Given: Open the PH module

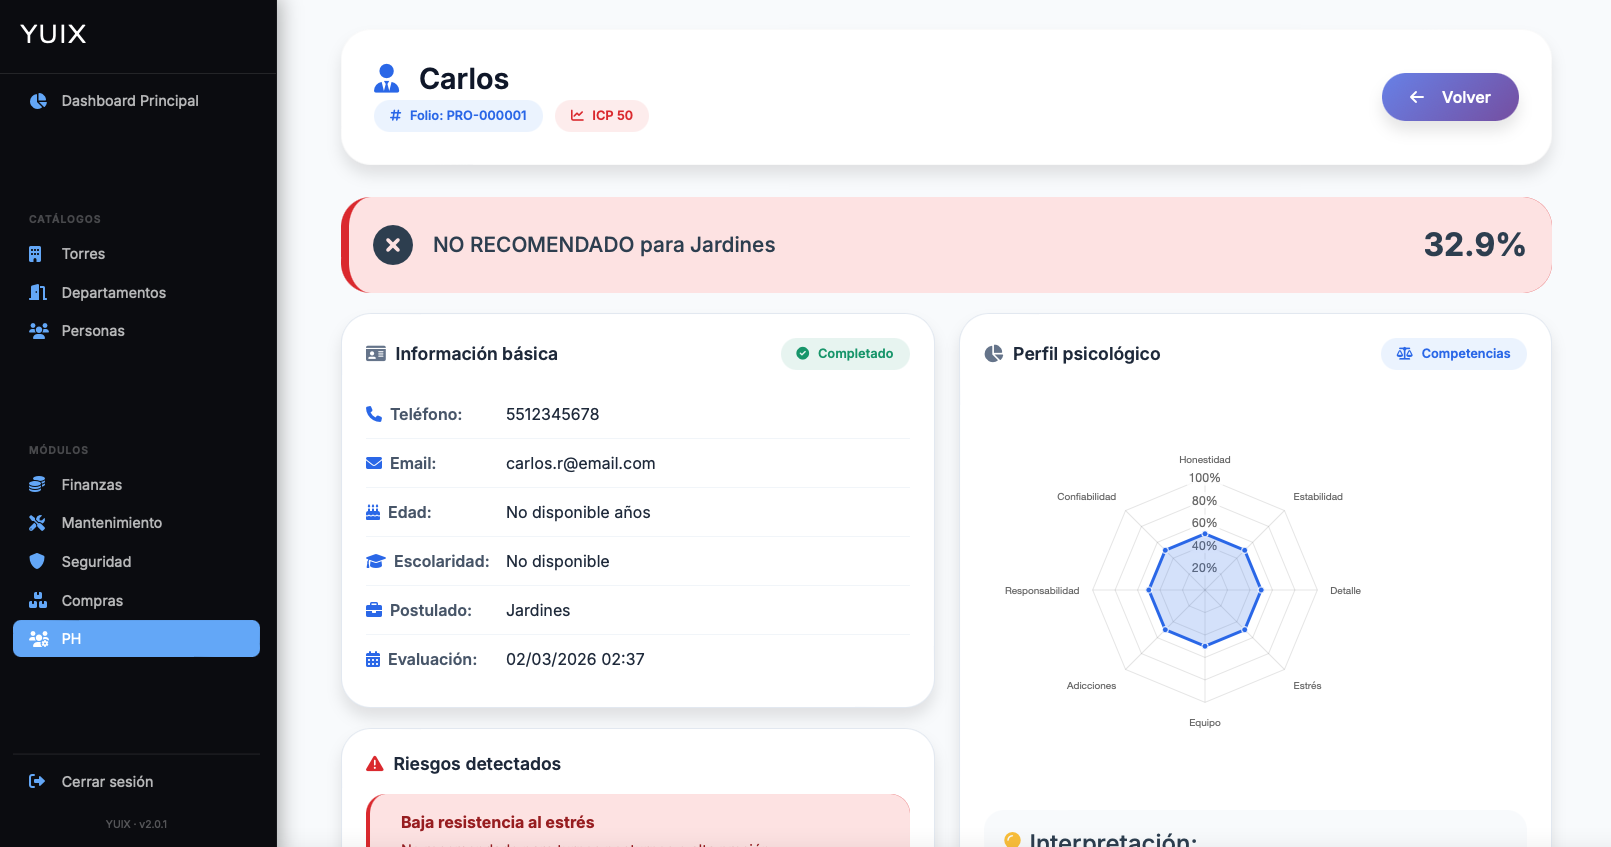Looking at the screenshot, I should pyautogui.click(x=136, y=639).
